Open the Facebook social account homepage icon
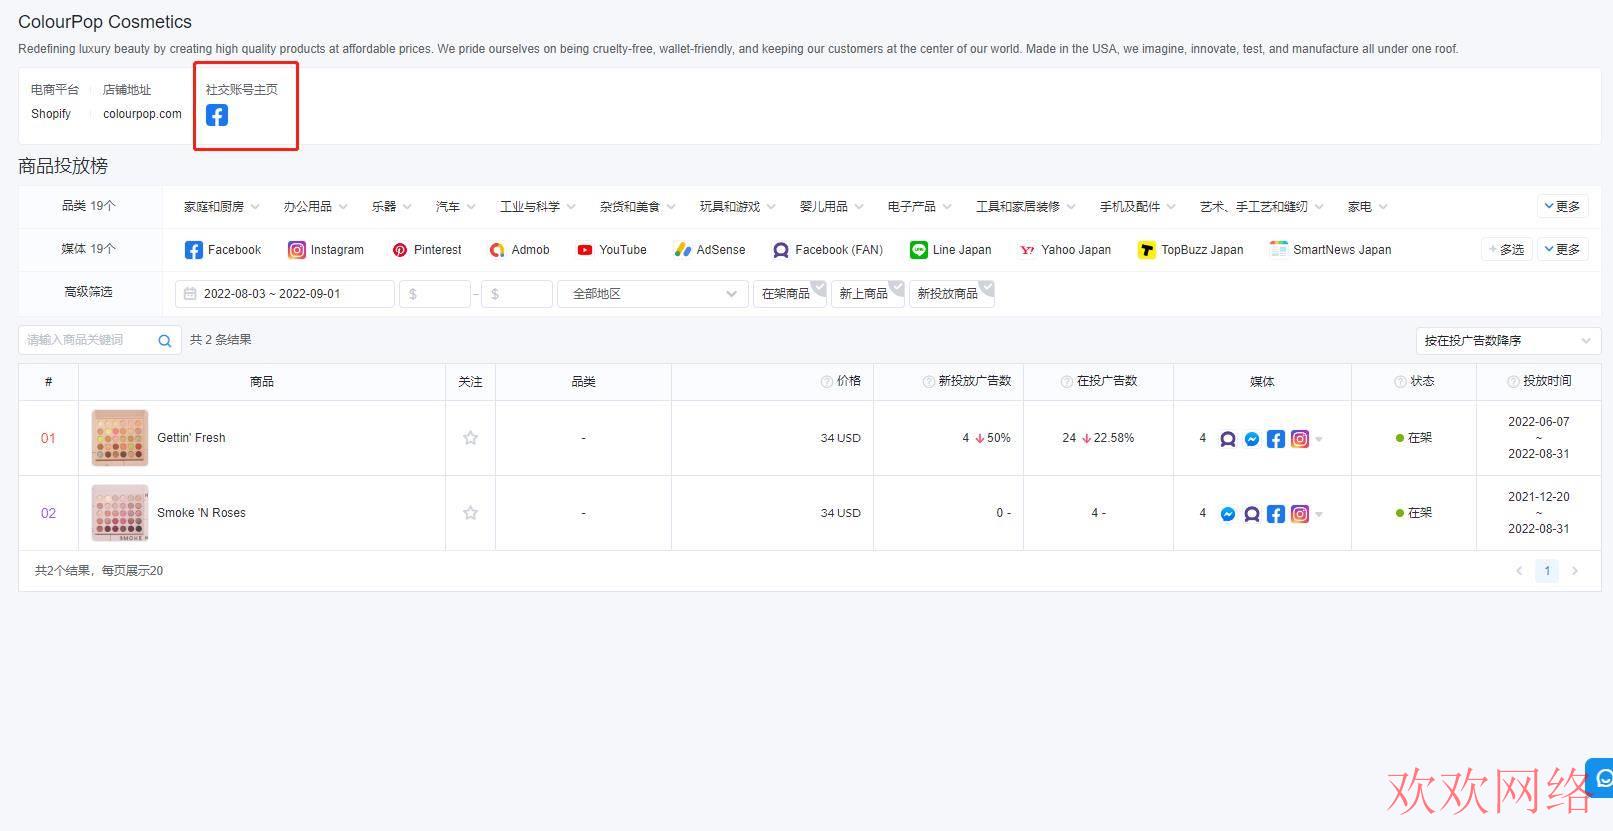 pos(217,115)
